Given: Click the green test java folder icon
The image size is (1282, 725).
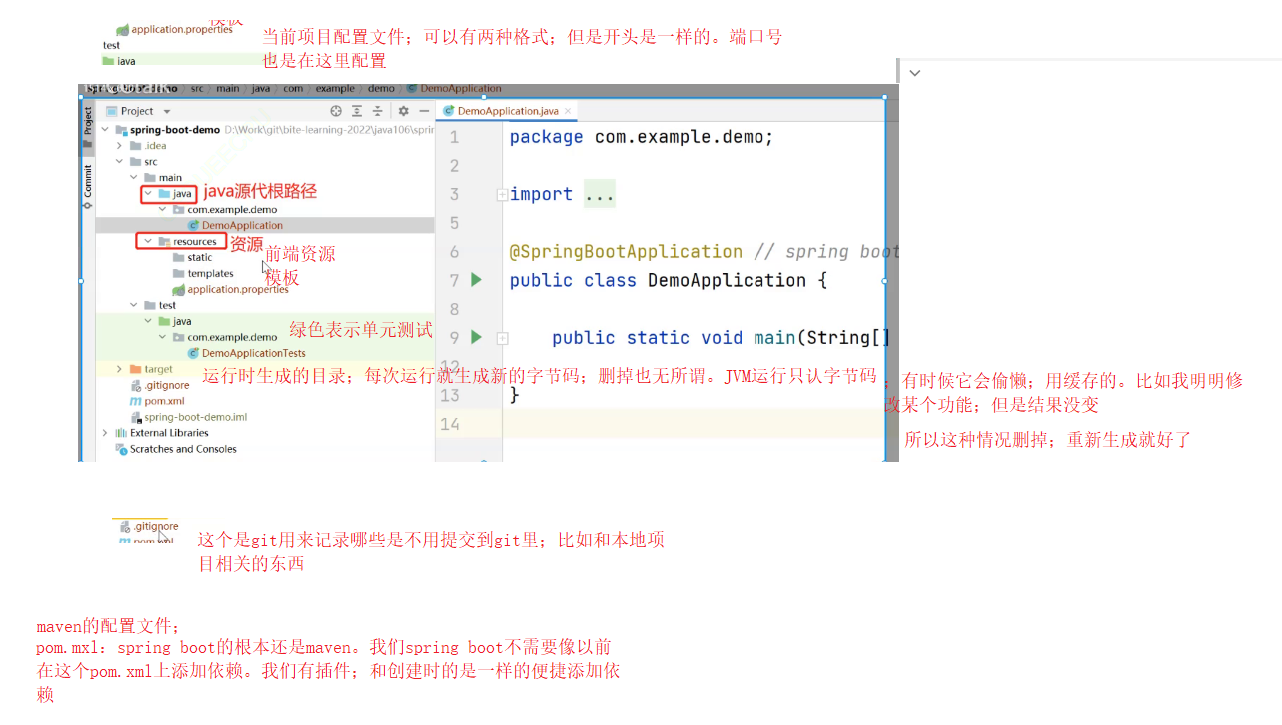Looking at the screenshot, I should pos(165,321).
